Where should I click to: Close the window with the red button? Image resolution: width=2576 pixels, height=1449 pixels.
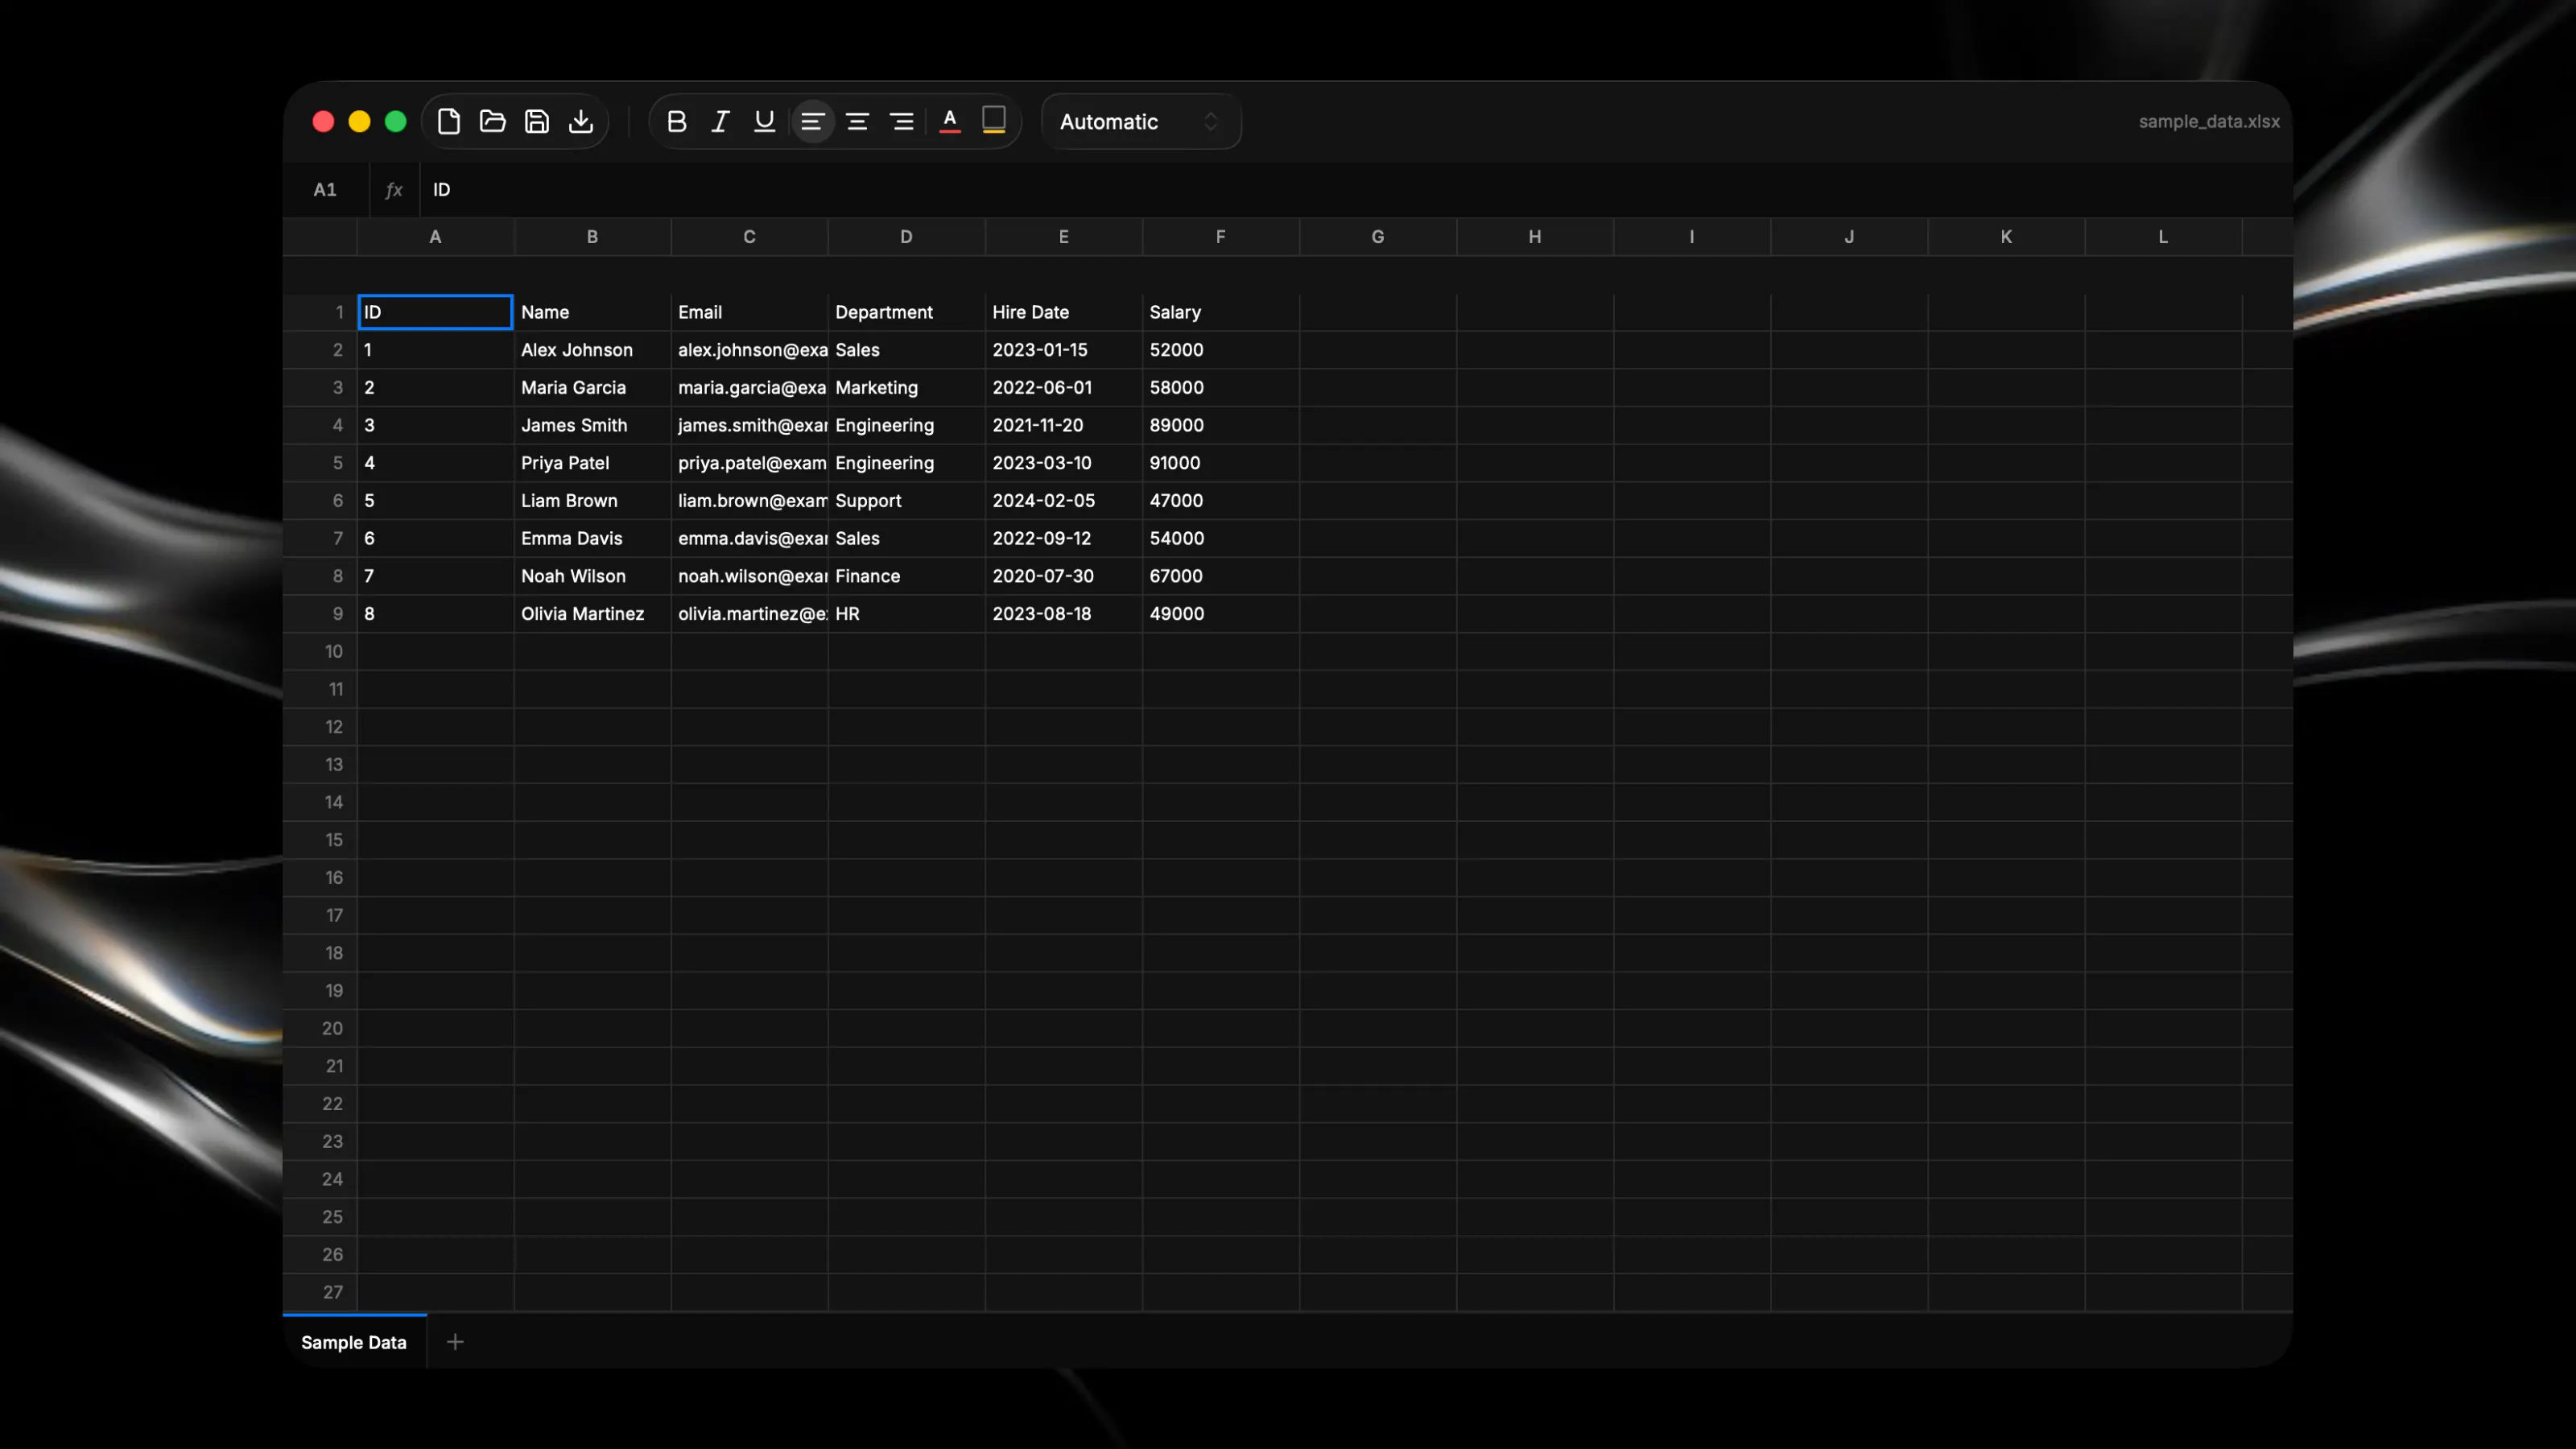pyautogui.click(x=323, y=121)
